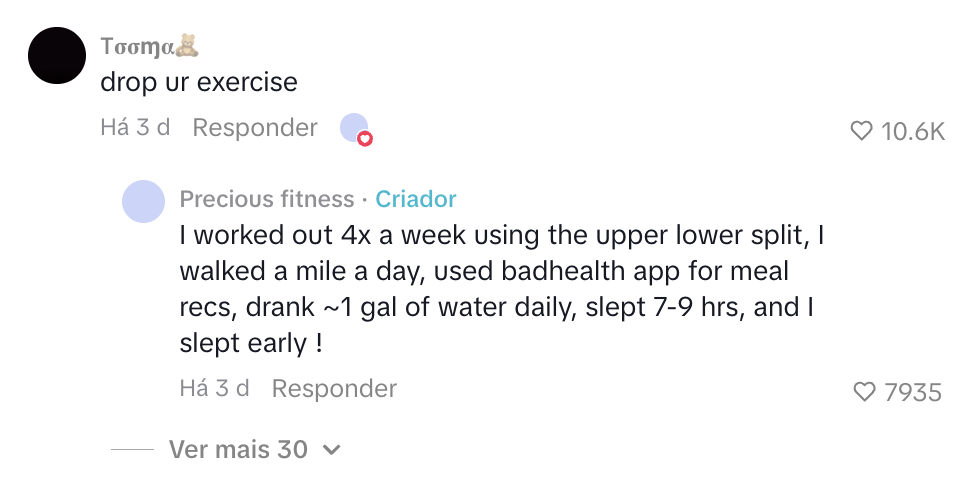Click the "Criador" label
This screenshot has width=956, height=494.
point(416,199)
